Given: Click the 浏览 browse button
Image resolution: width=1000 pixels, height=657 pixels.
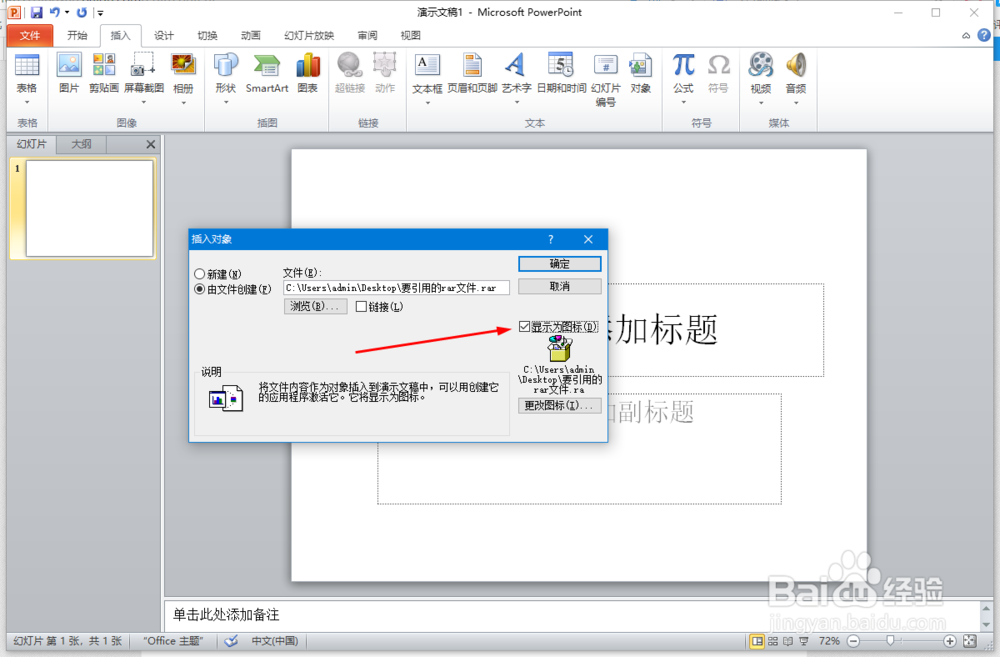Looking at the screenshot, I should [315, 306].
